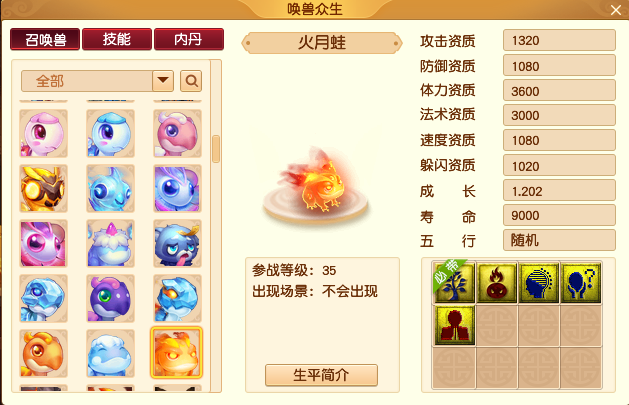Open the 生平简介 biography button
629x405 pixels.
tap(321, 375)
